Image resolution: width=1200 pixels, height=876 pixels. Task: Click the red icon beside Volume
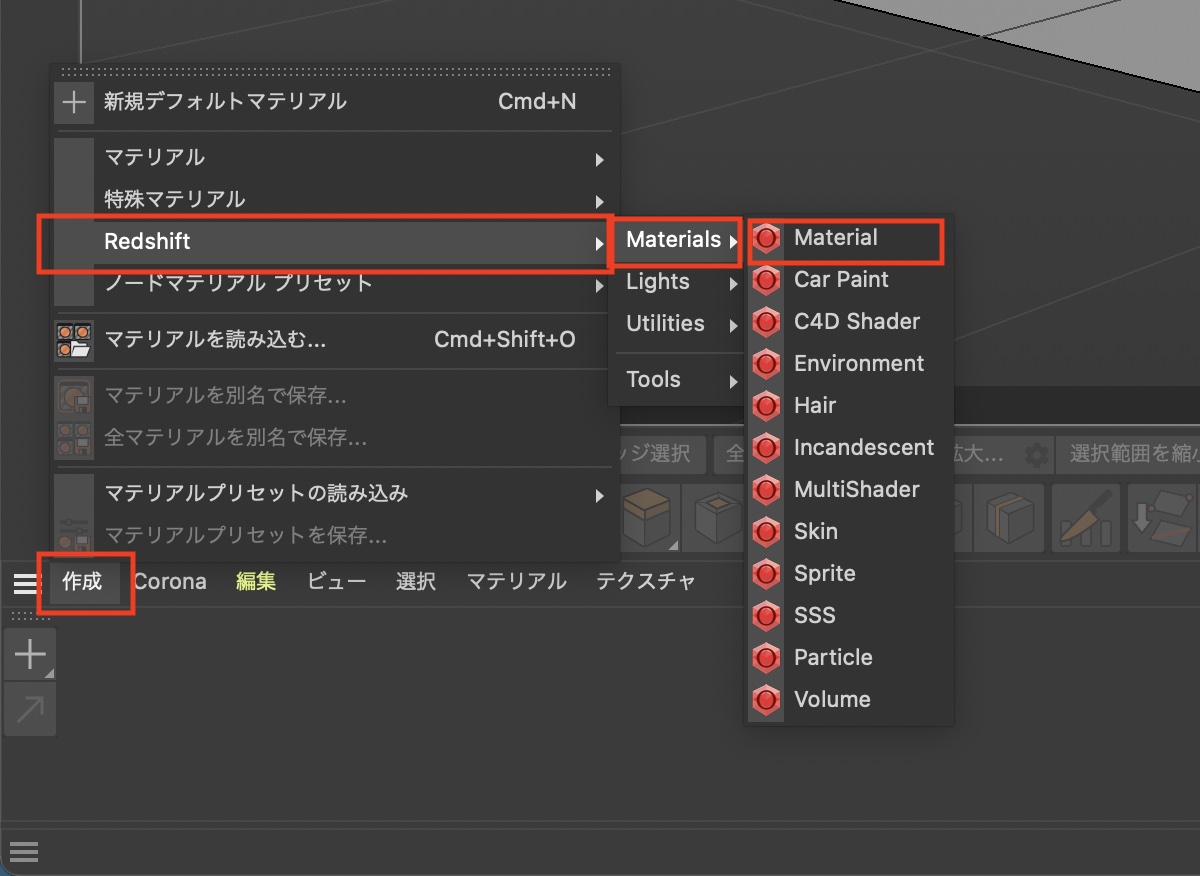pos(767,699)
